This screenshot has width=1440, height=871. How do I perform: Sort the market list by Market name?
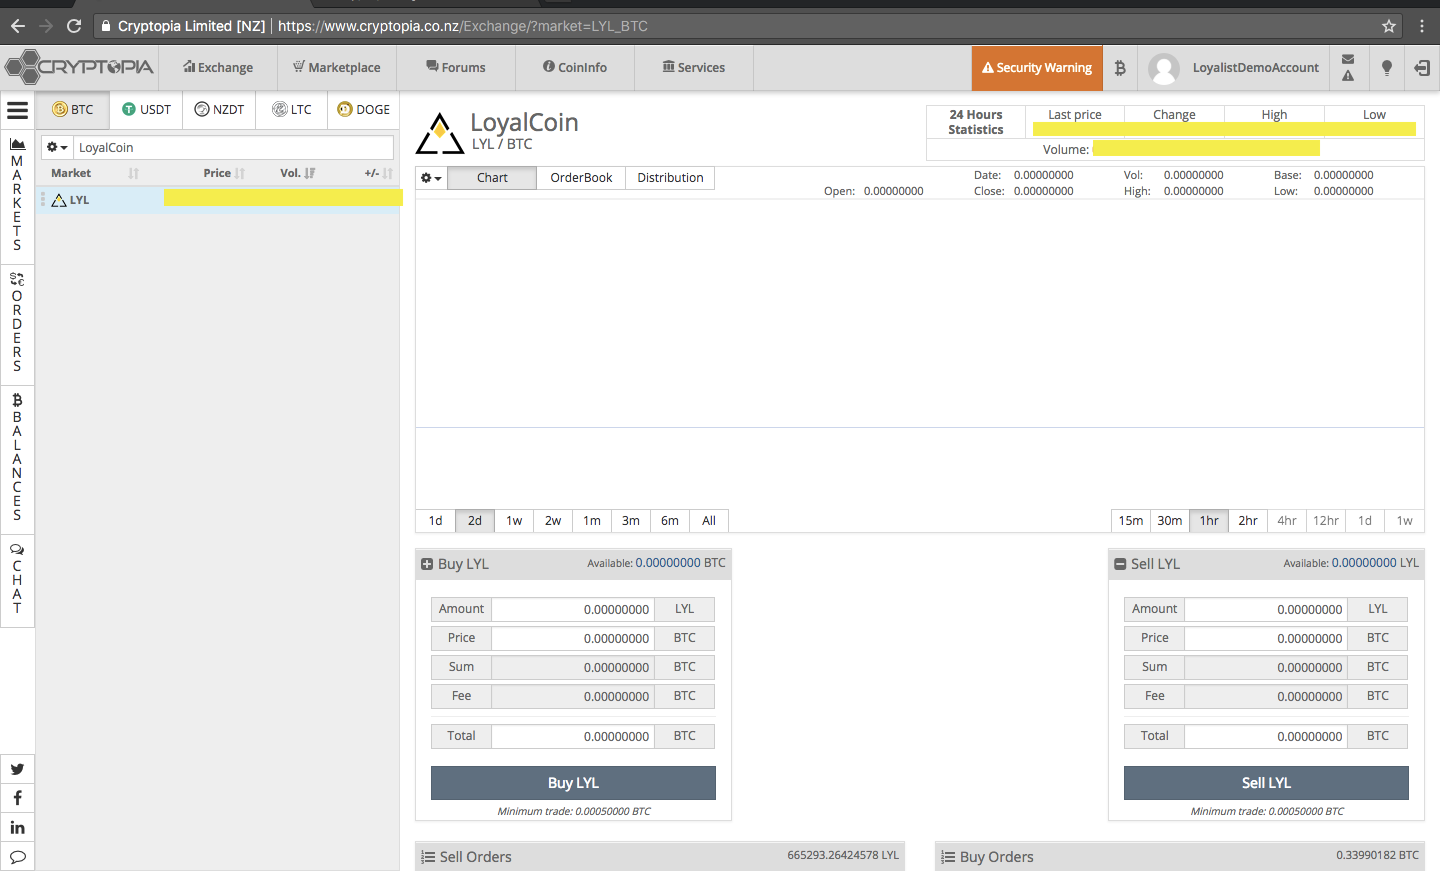coord(95,173)
